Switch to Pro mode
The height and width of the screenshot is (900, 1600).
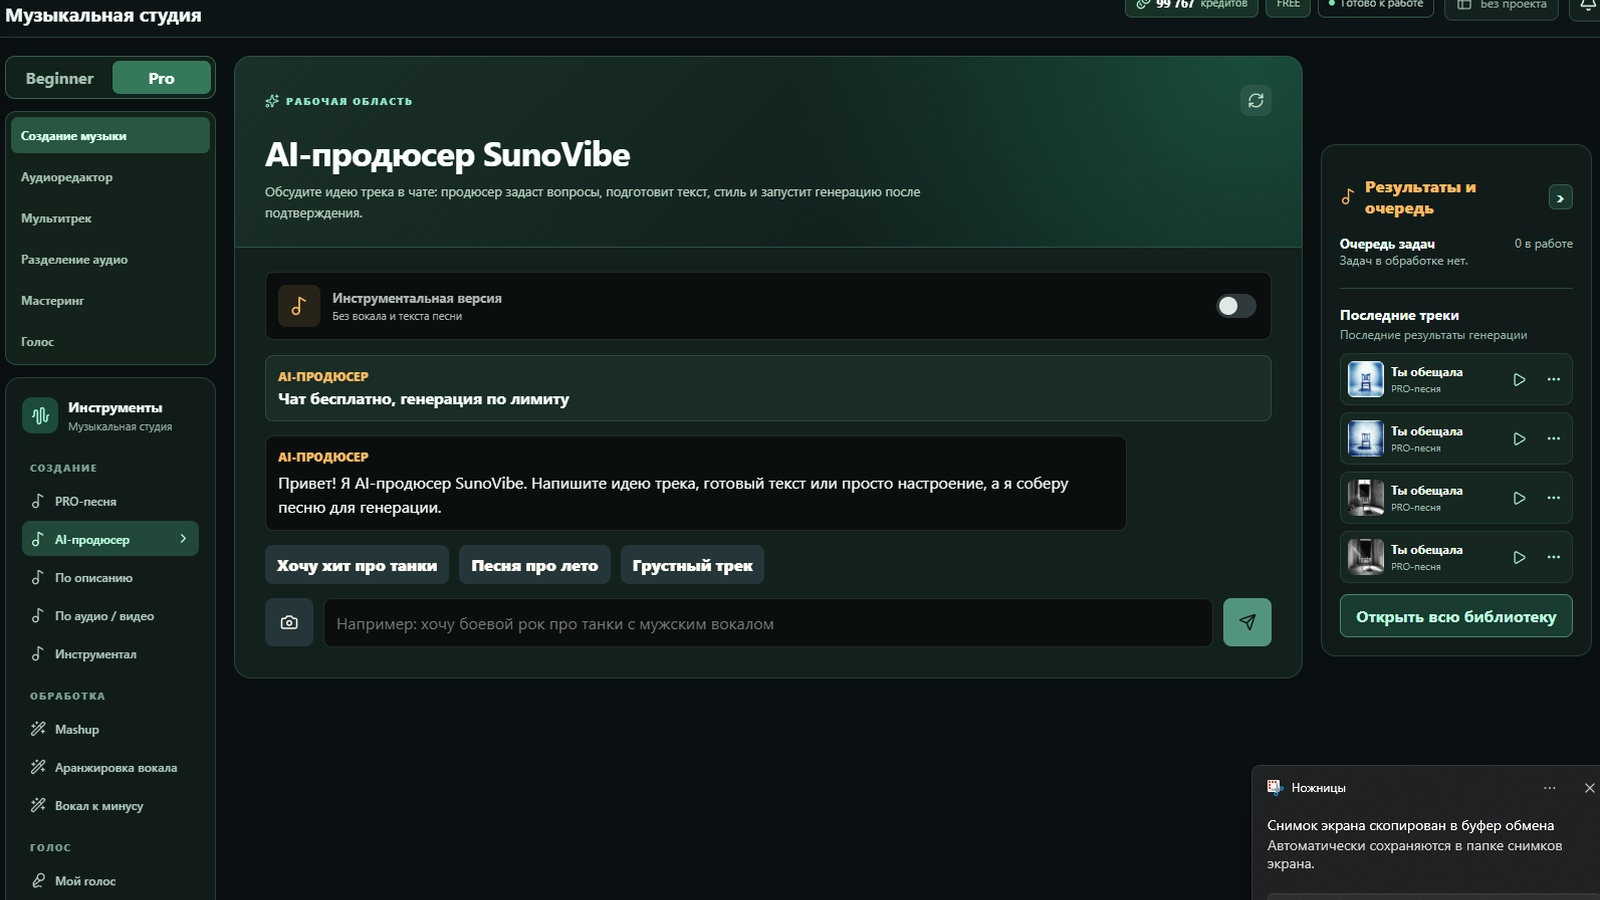click(161, 78)
